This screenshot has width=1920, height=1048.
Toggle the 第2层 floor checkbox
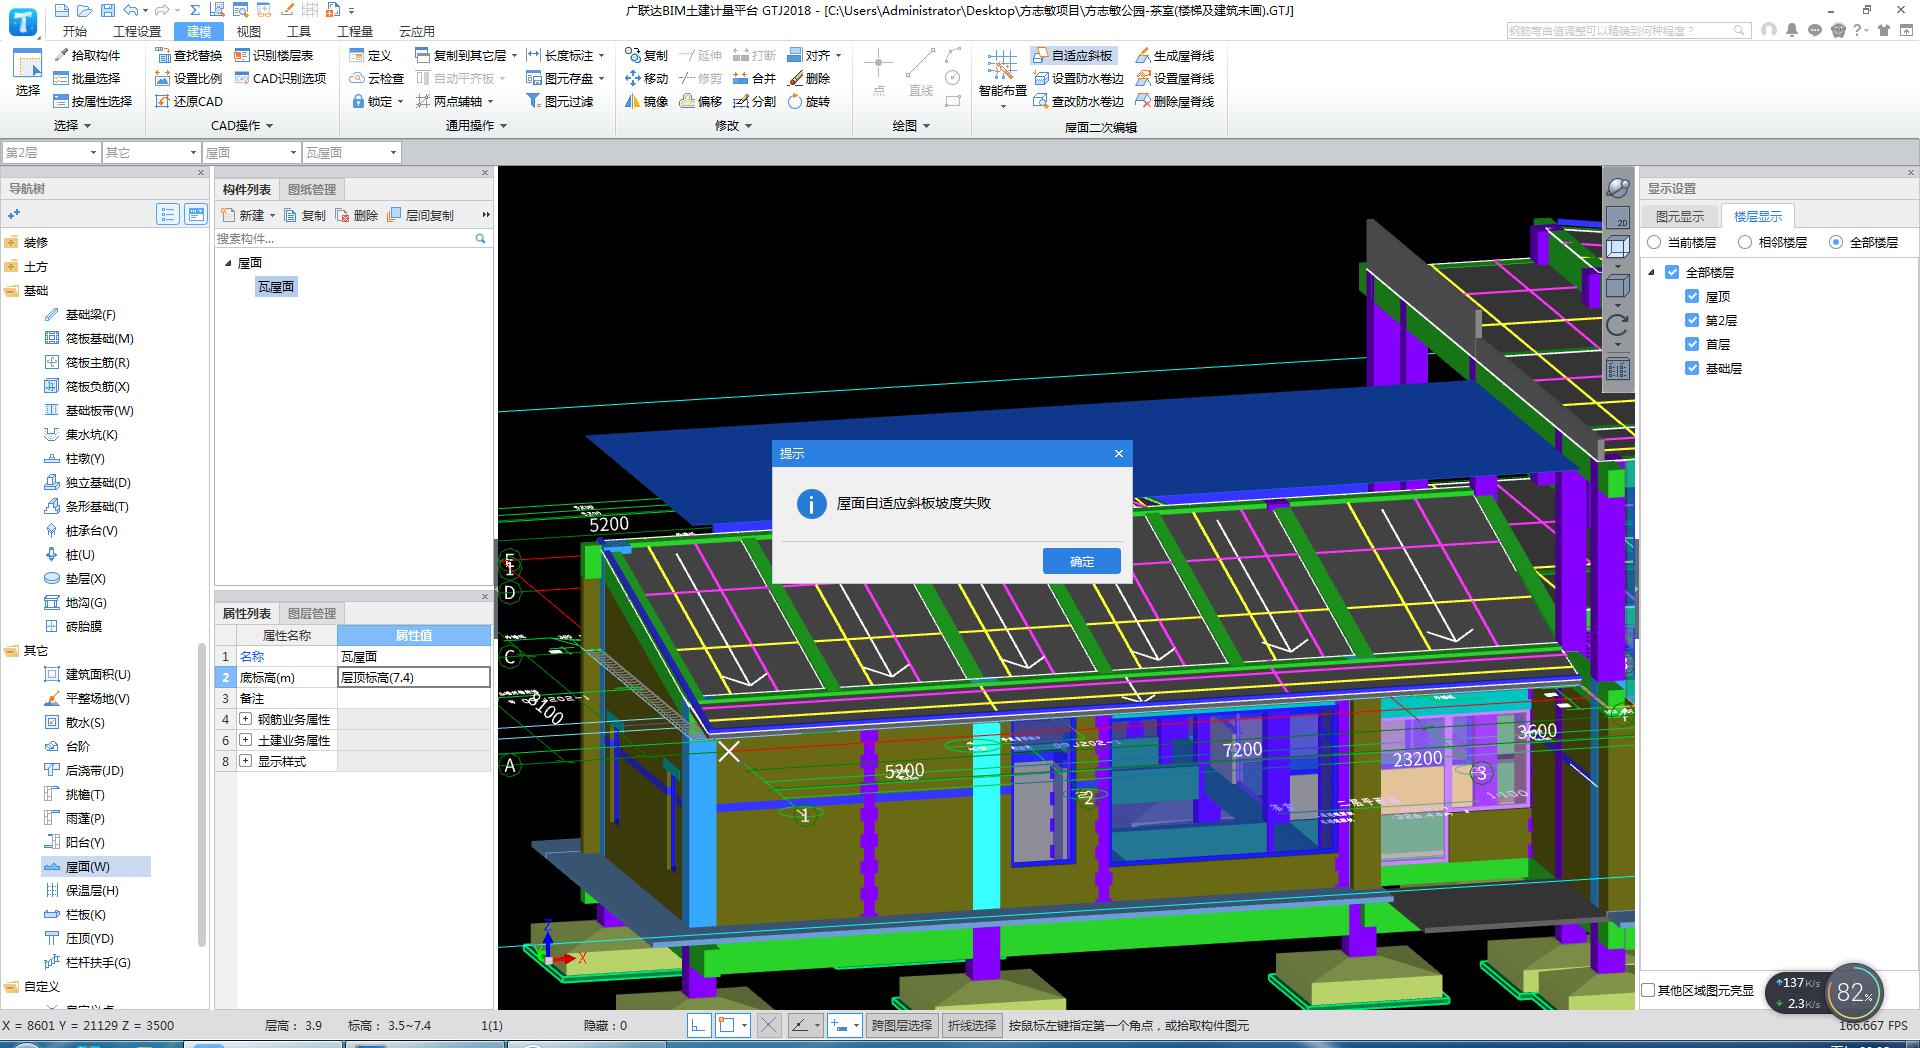point(1692,320)
